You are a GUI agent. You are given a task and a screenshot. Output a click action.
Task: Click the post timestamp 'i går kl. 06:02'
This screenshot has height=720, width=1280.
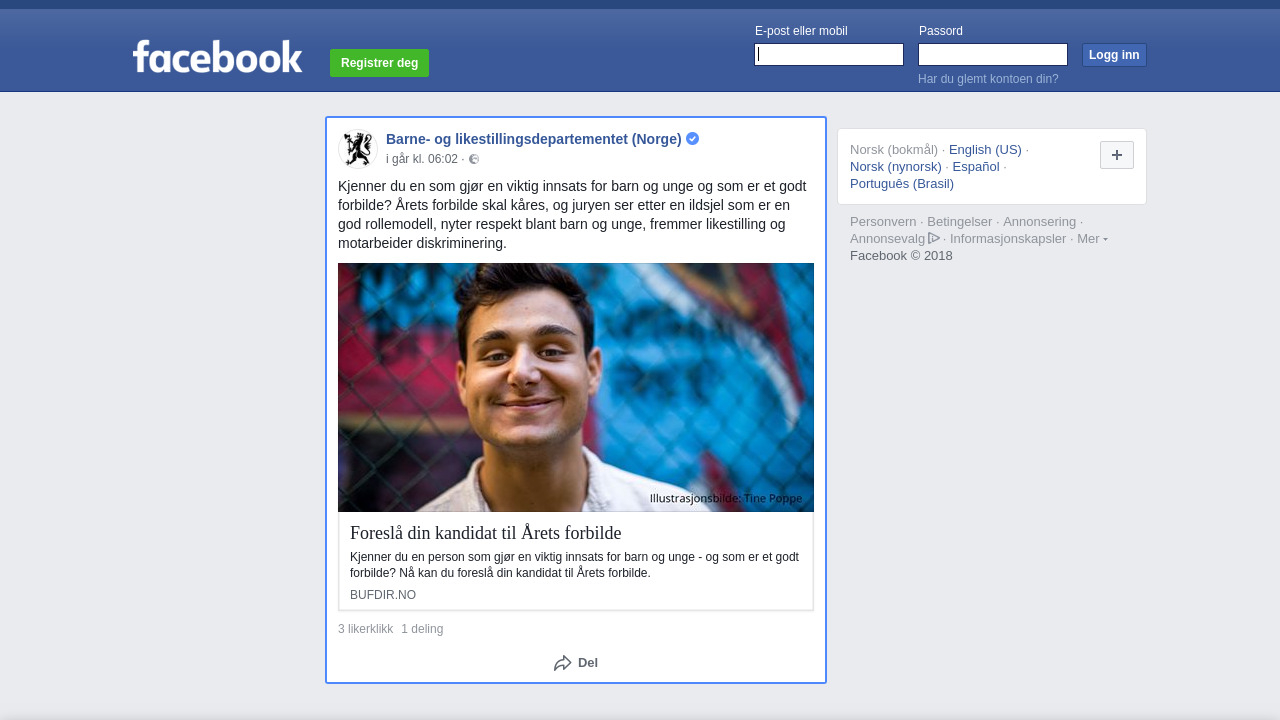tap(422, 159)
